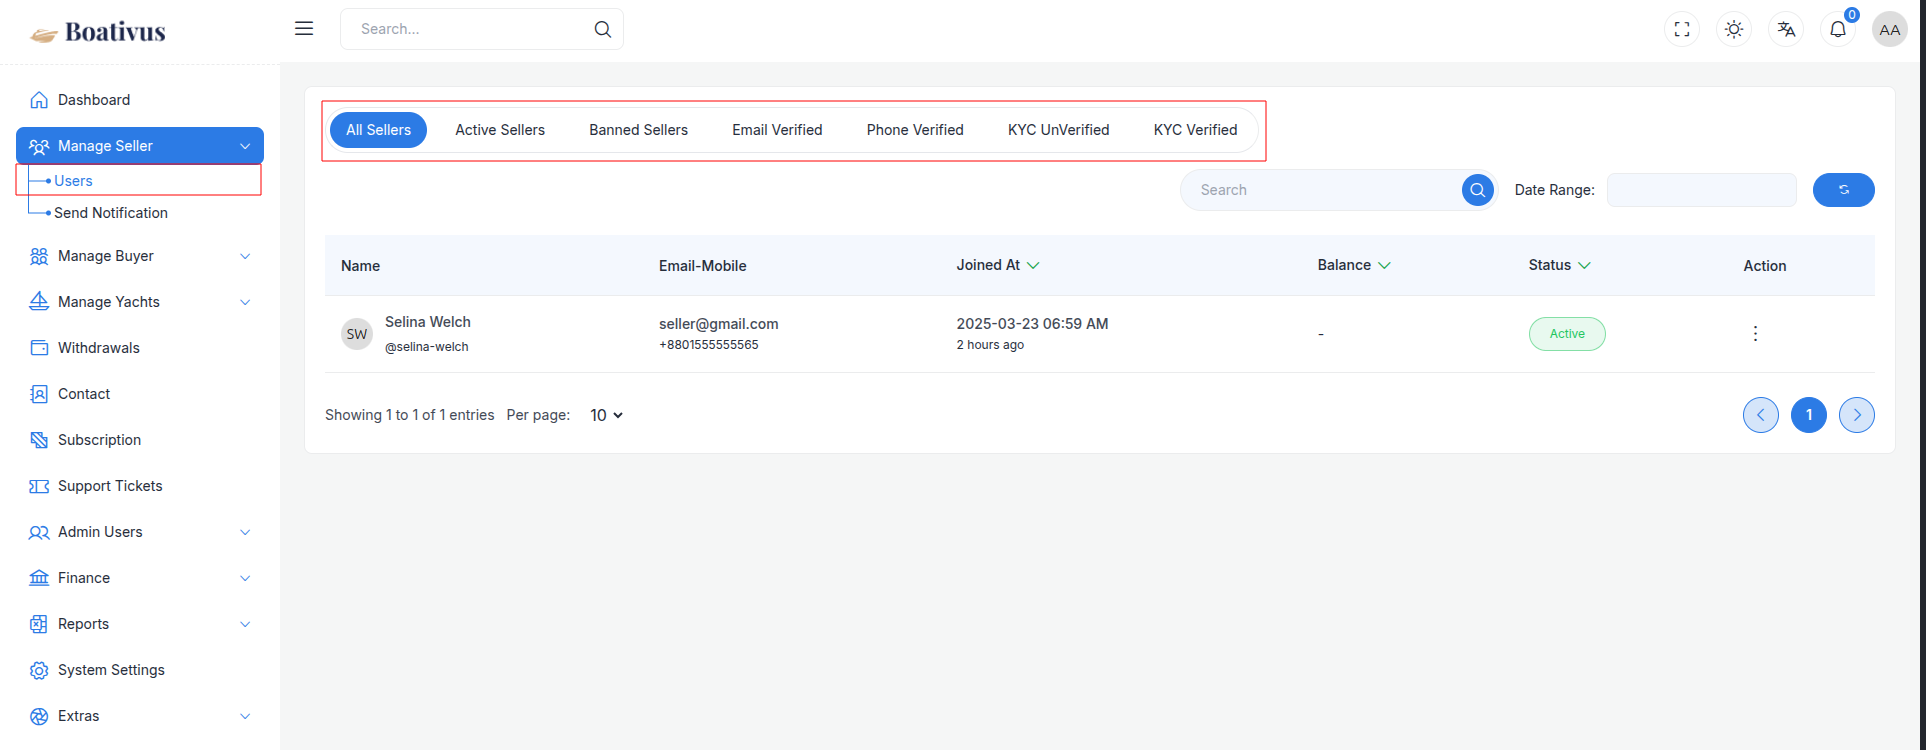
Task: Click the Manage Seller people icon
Action: pos(39,146)
